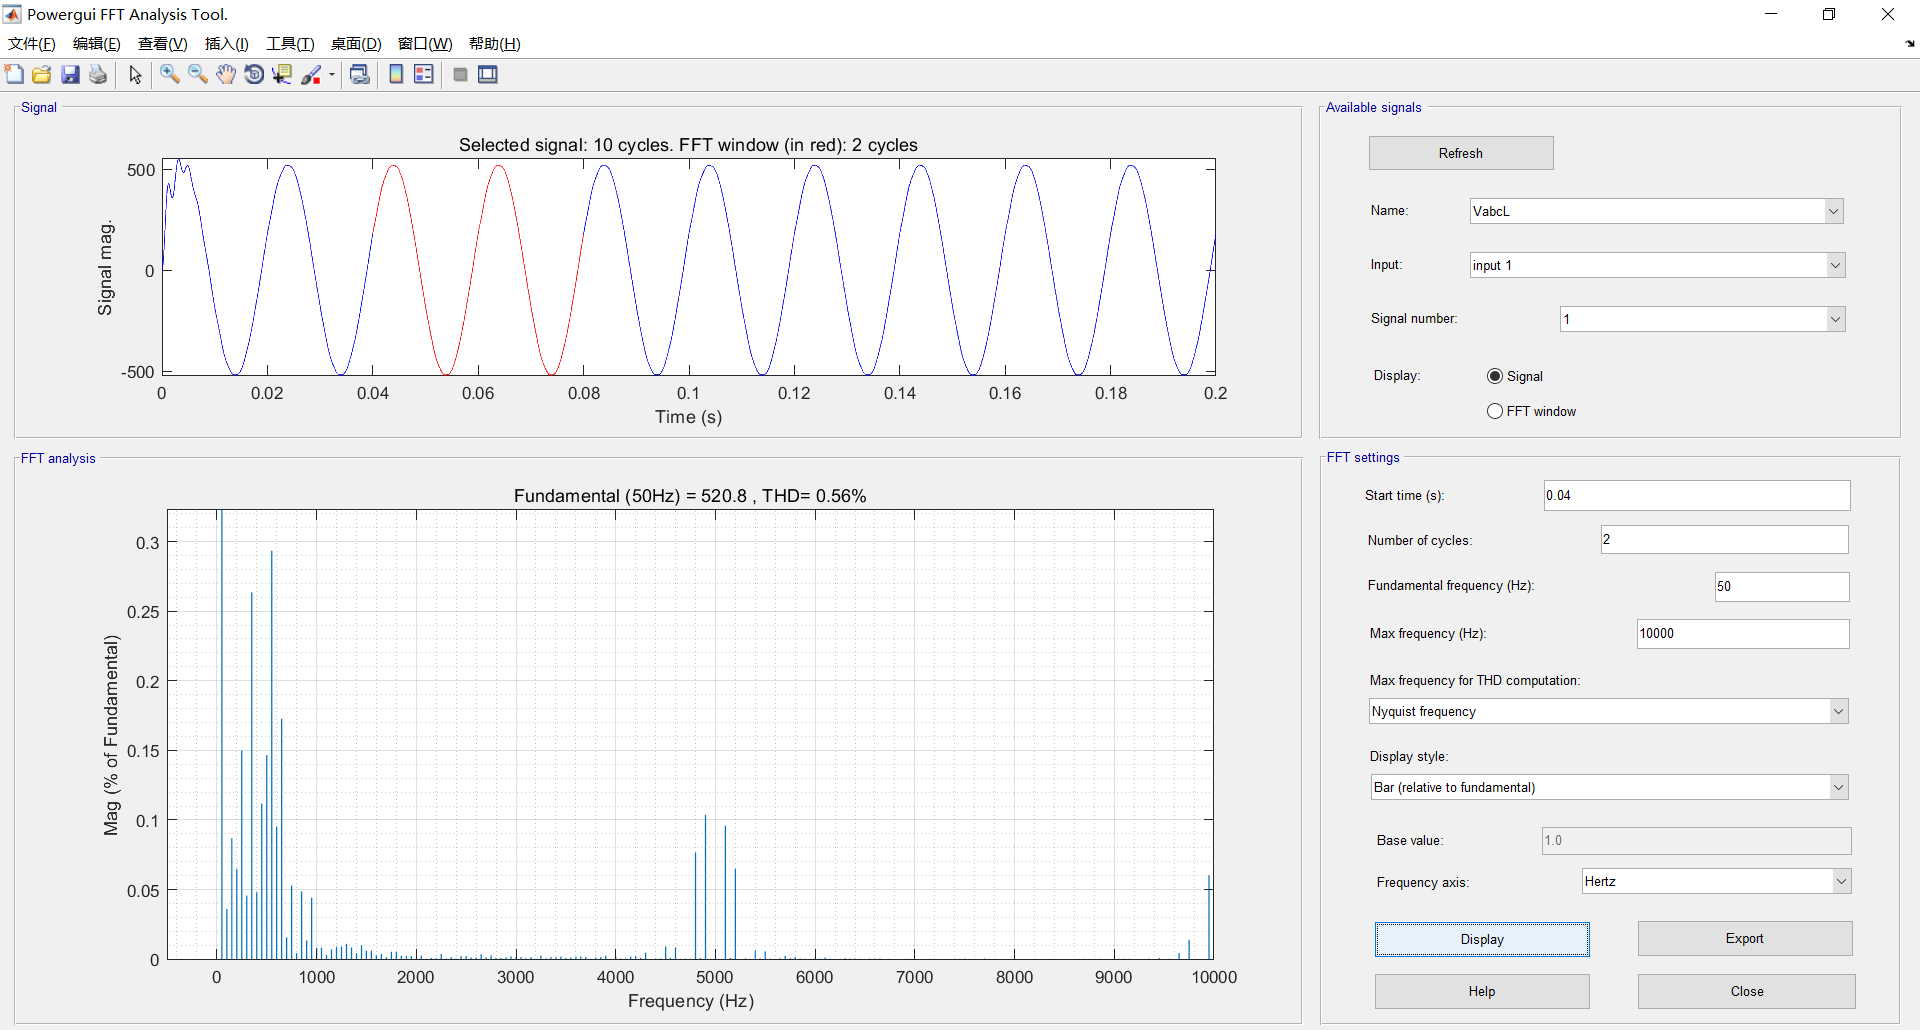Click the Max frequency field
Viewport: 1920px width, 1030px height.
tap(1743, 633)
